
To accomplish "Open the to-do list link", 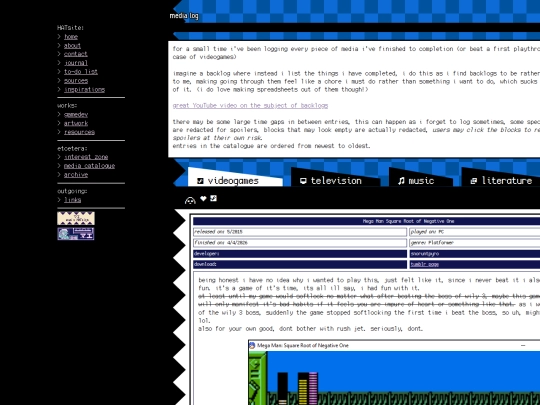I will tap(81, 72).
